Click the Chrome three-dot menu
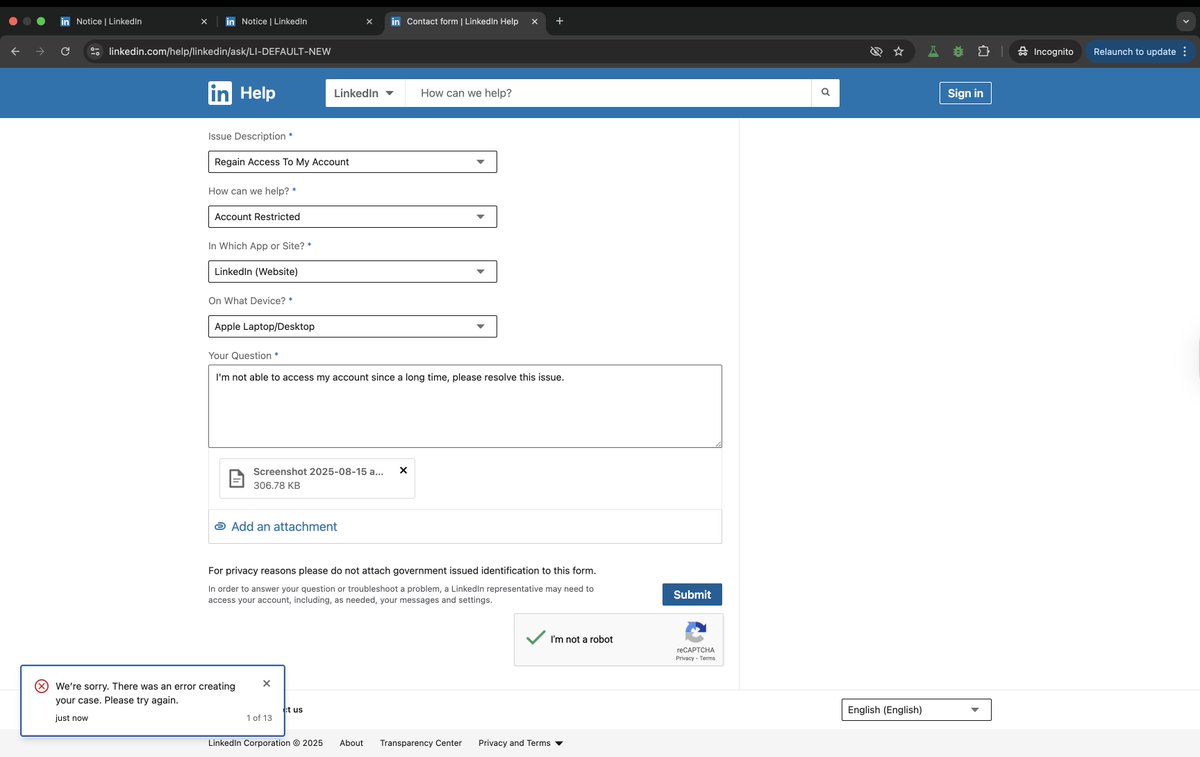 pyautogui.click(x=1185, y=51)
